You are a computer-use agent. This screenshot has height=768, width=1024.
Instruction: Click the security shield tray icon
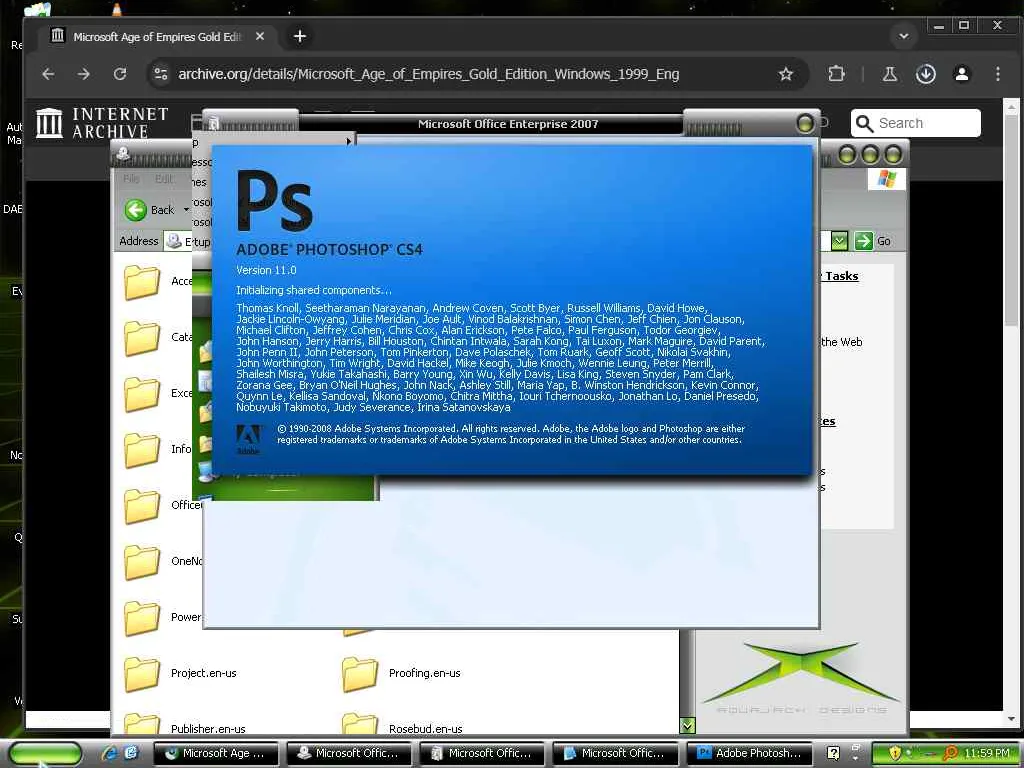[895, 753]
